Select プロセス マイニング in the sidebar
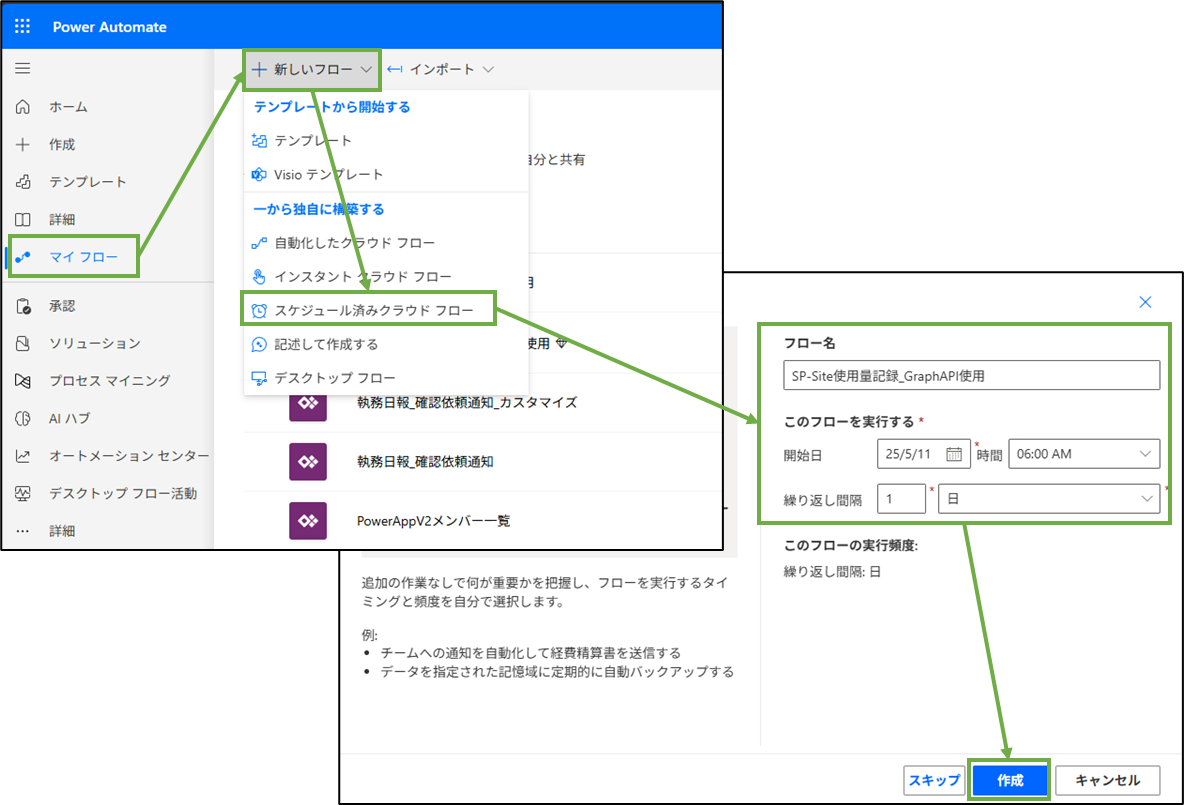Viewport: 1184px width, 805px height. (x=109, y=381)
